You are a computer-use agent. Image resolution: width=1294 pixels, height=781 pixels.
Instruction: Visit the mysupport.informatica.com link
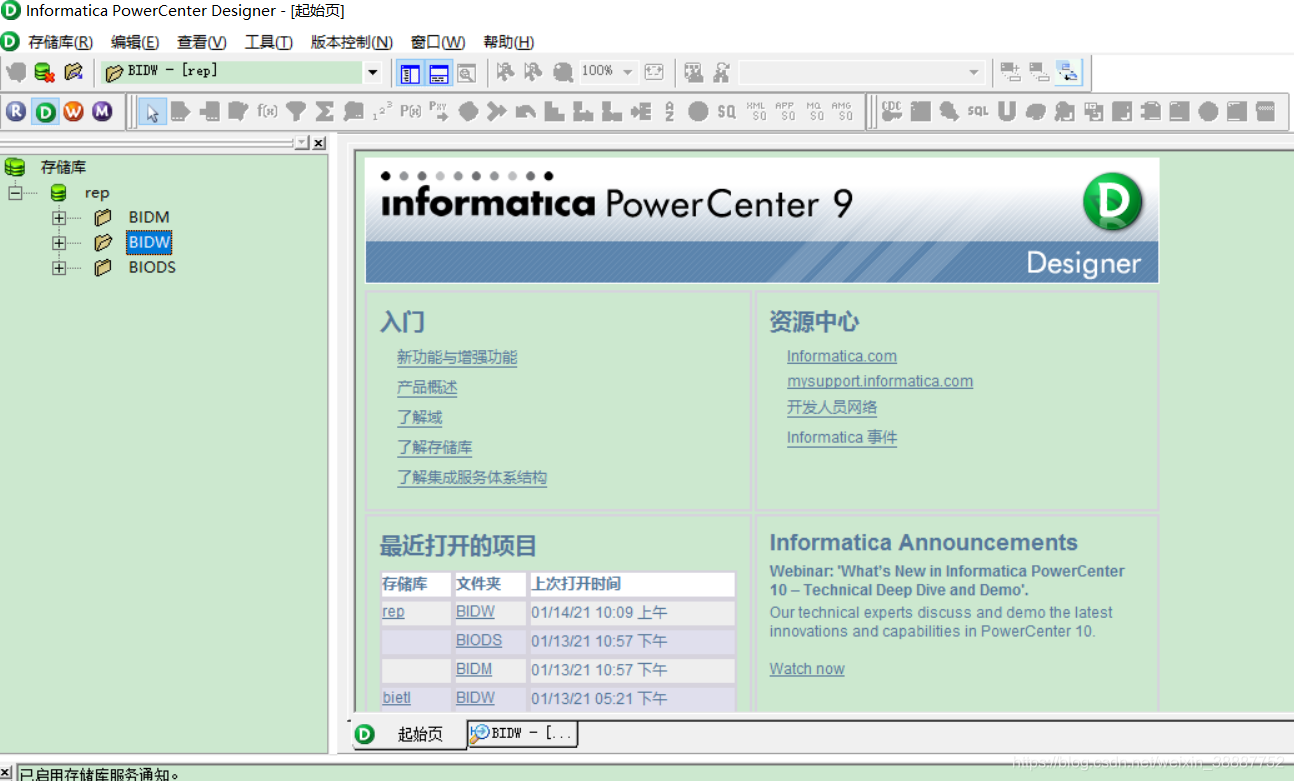(x=880, y=381)
